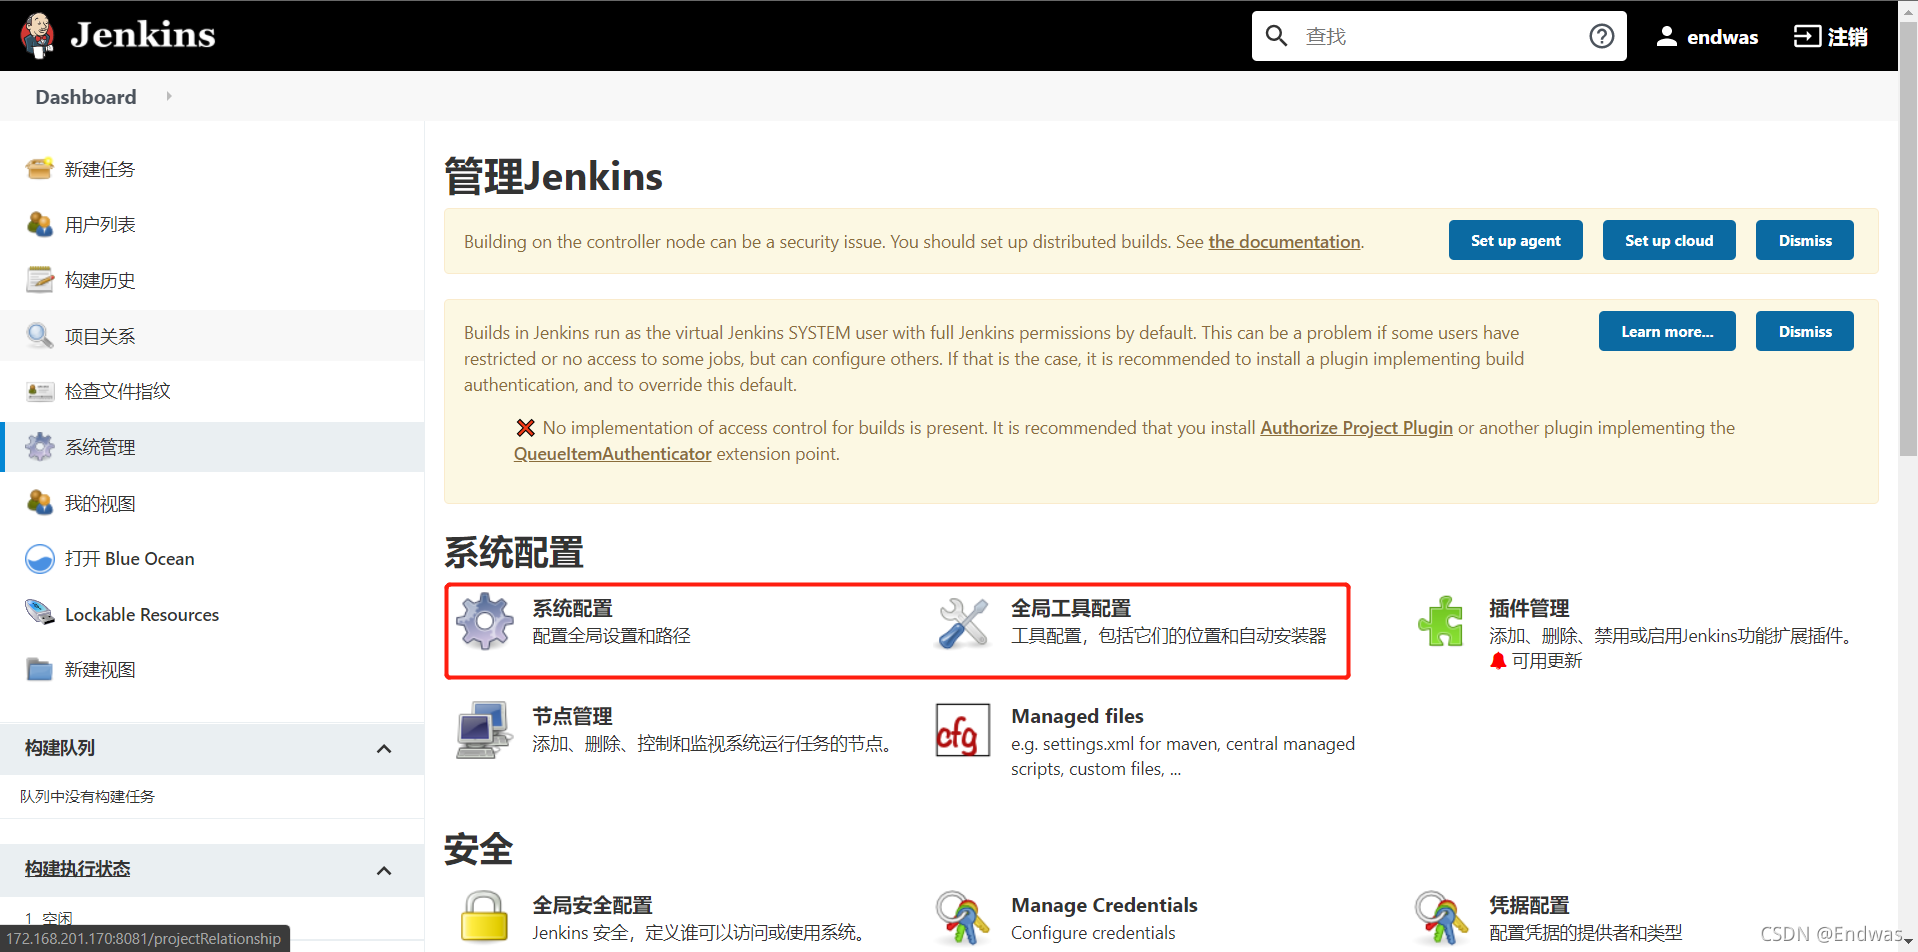
Task: Click the 插件管理 puzzle piece icon
Action: tap(1441, 621)
